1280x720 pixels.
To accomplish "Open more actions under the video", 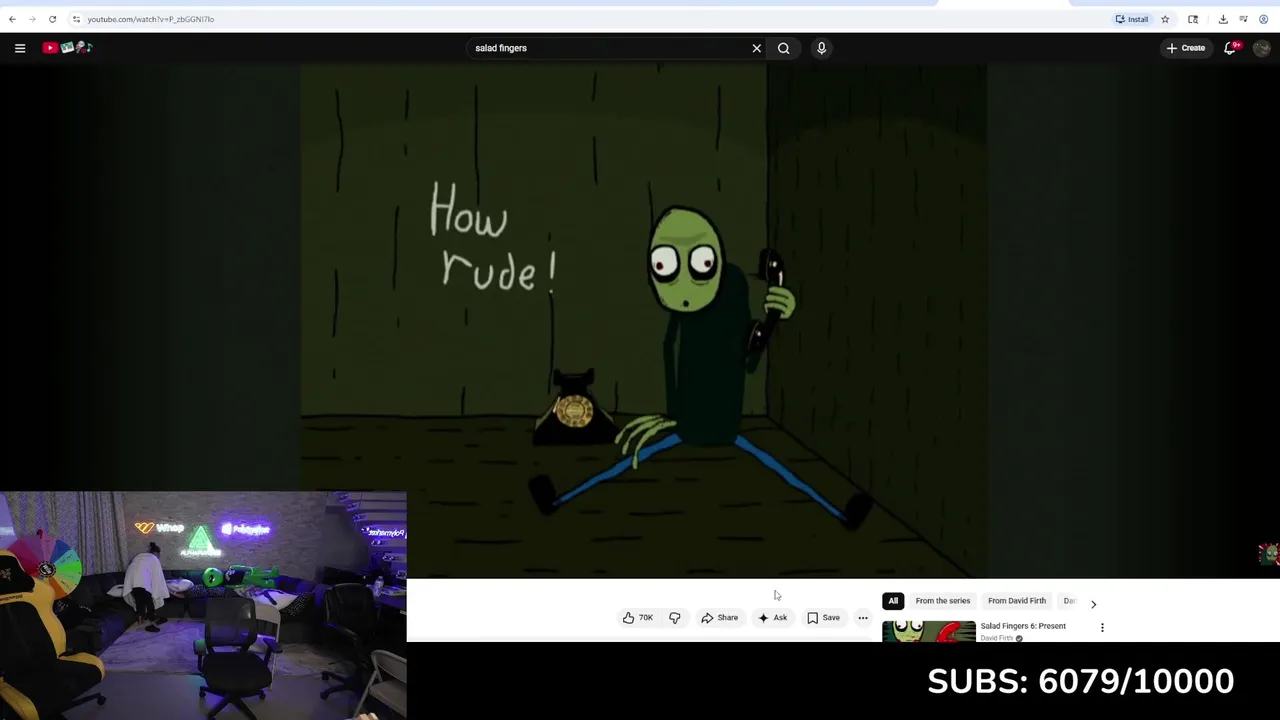I will [863, 618].
